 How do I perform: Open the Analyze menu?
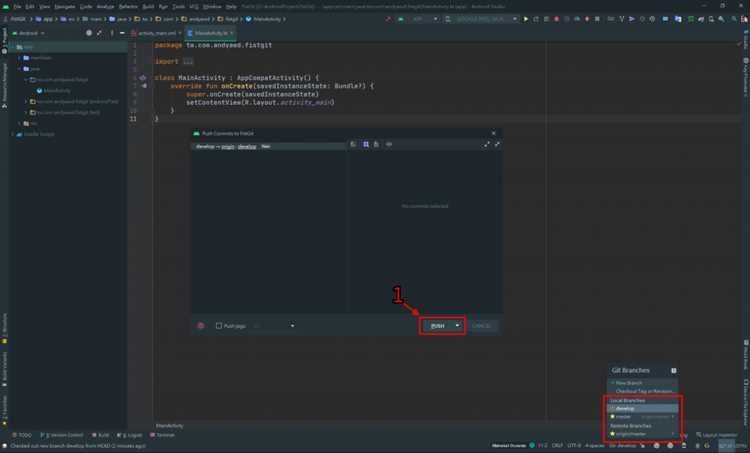pos(105,7)
